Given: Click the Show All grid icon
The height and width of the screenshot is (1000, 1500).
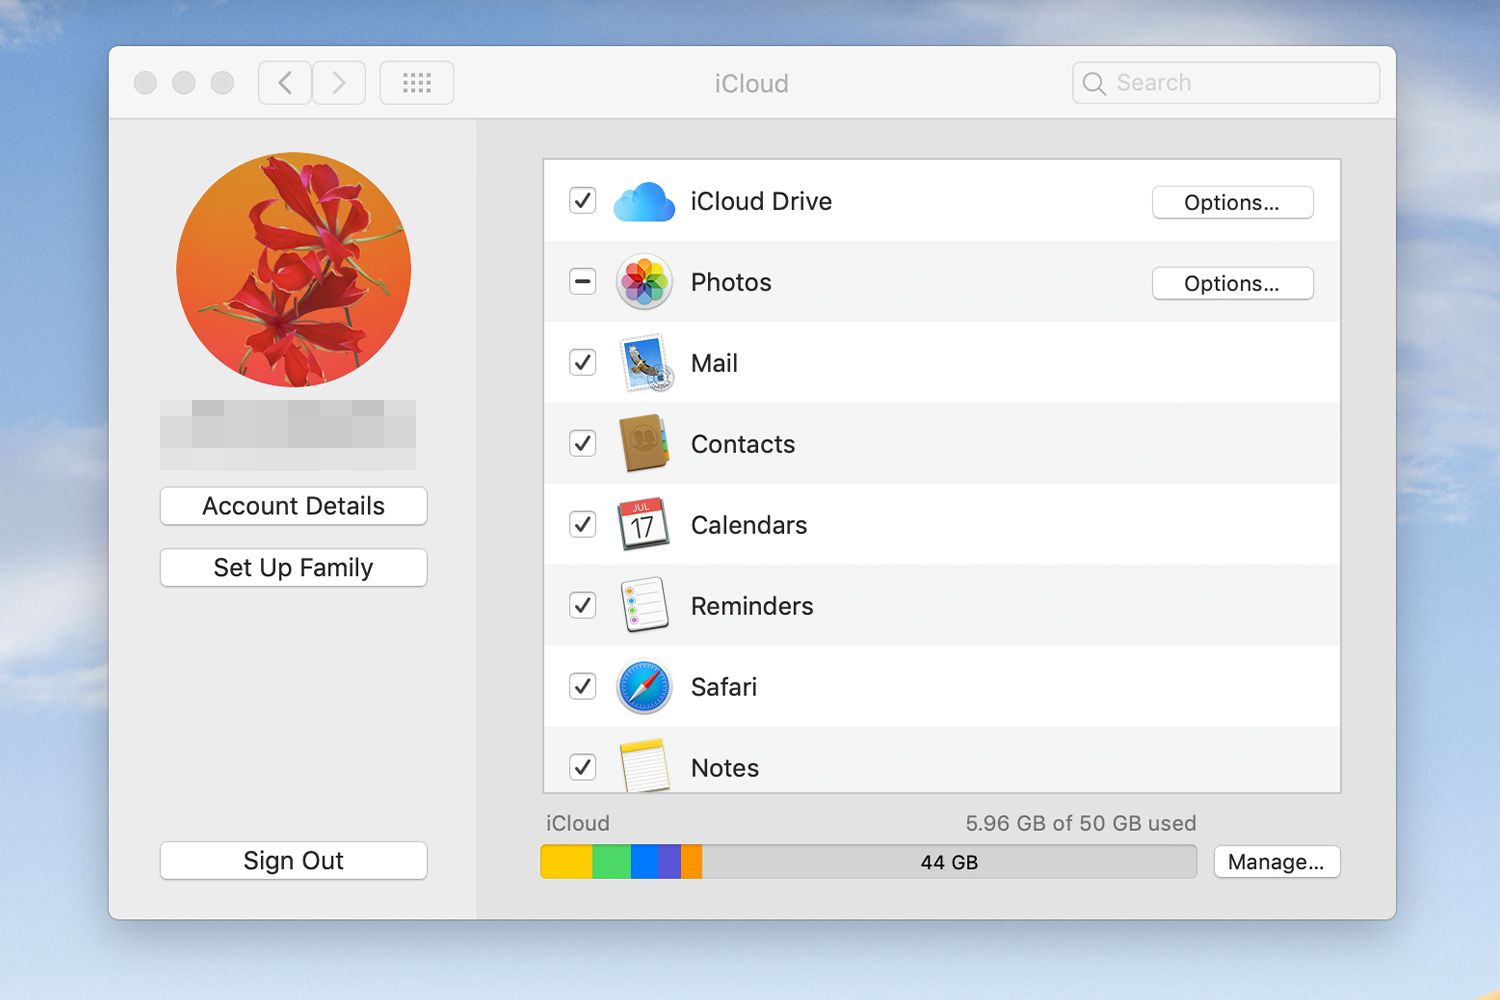Looking at the screenshot, I should tap(416, 82).
